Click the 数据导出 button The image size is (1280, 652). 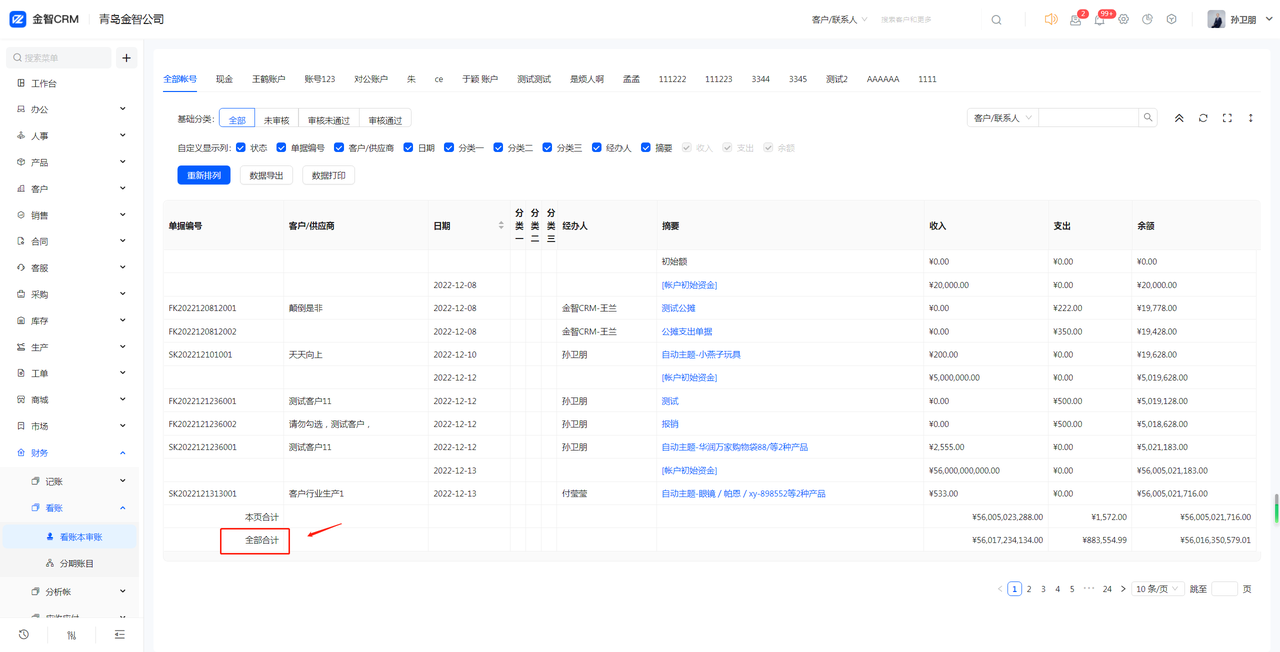point(266,175)
